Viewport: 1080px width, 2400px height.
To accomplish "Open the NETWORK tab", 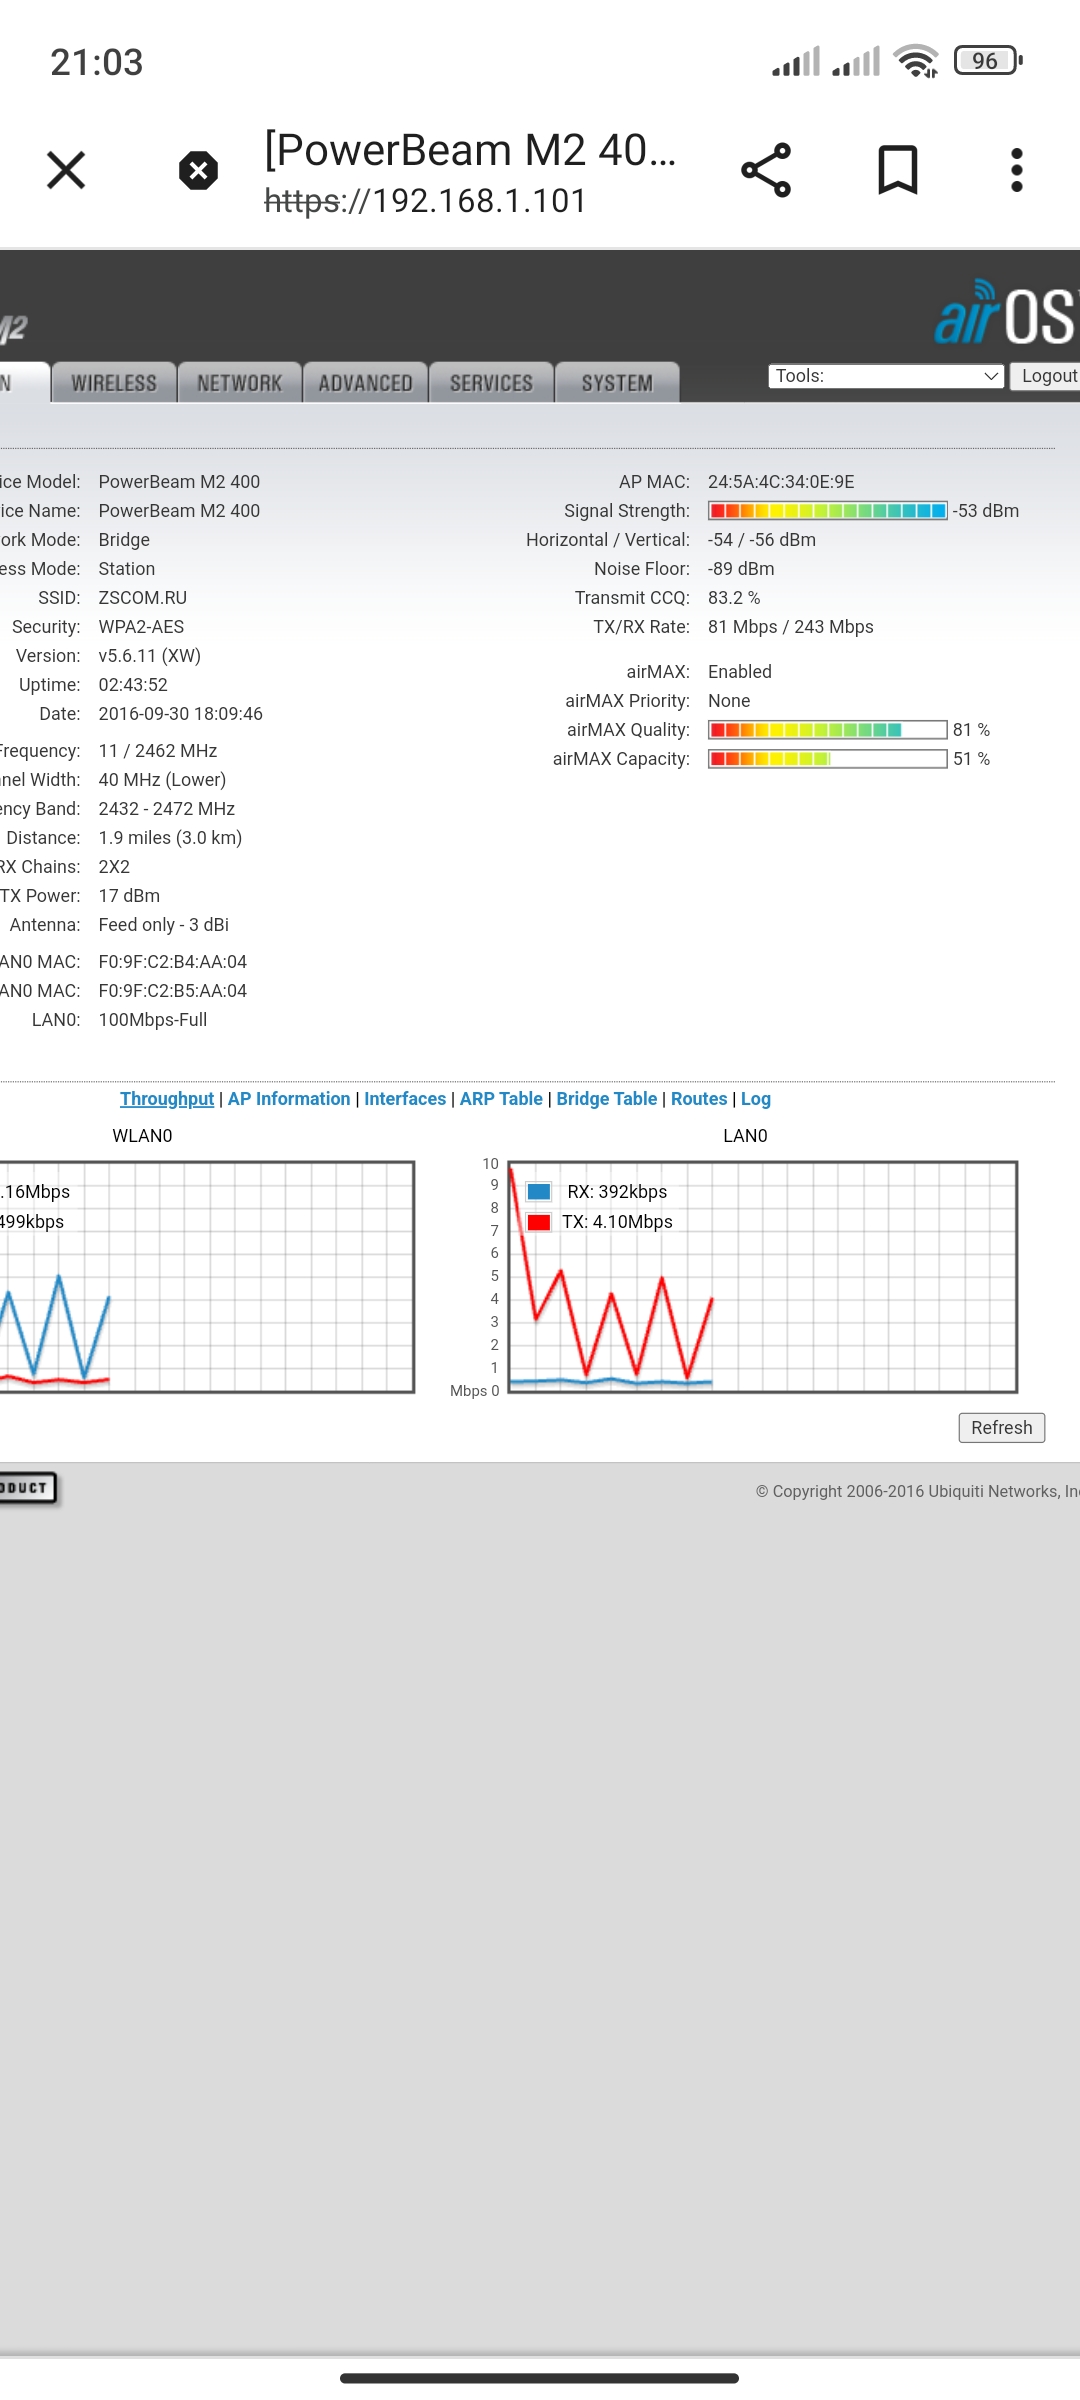I will (x=240, y=383).
